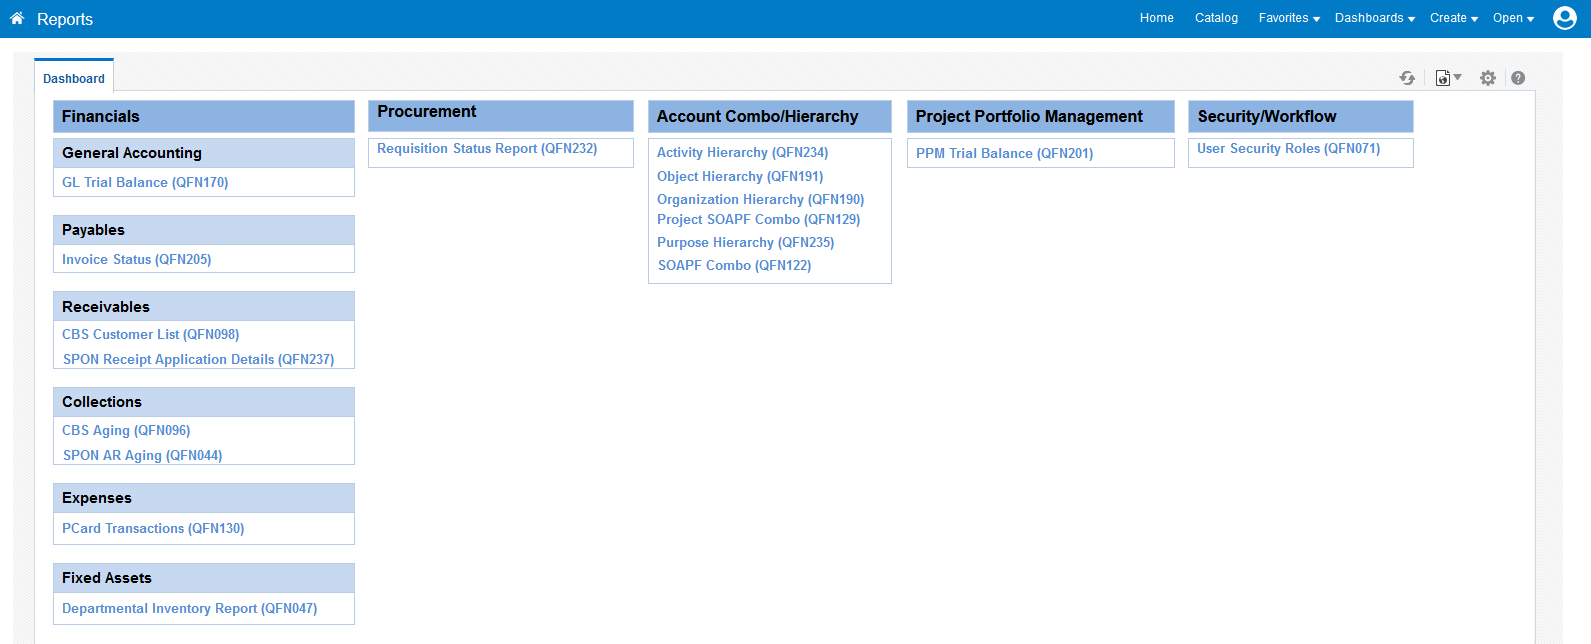Open the user profile avatar icon
This screenshot has height=644, width=1591.
pos(1564,18)
